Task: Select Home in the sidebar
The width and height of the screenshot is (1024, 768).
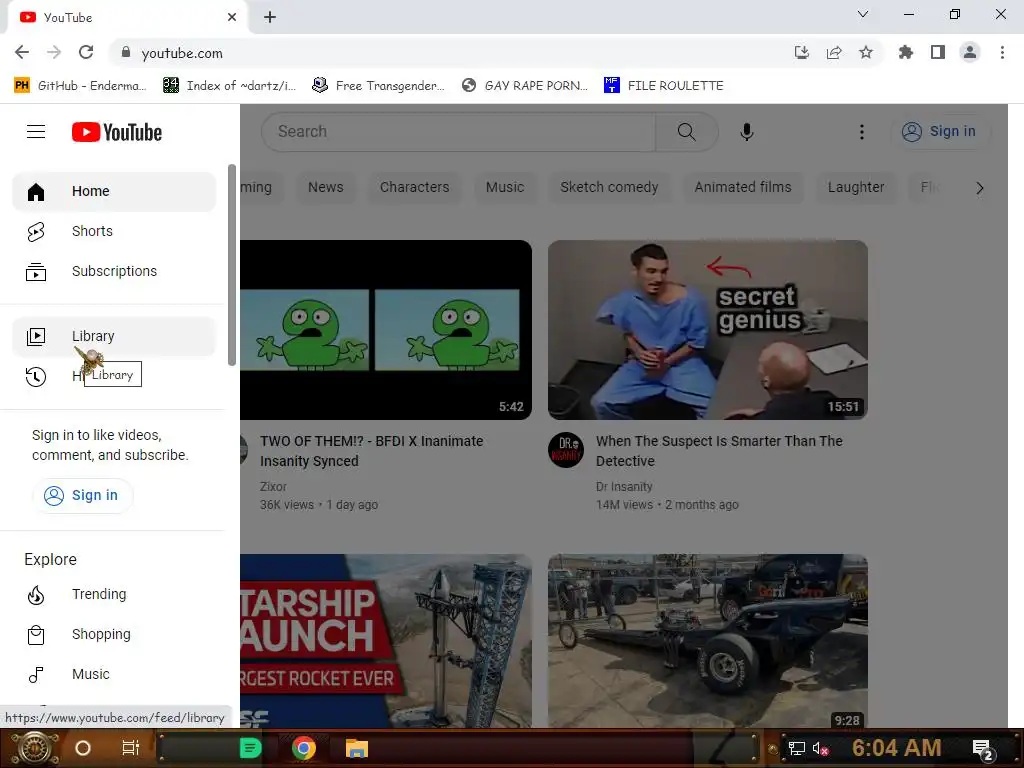Action: pos(114,191)
